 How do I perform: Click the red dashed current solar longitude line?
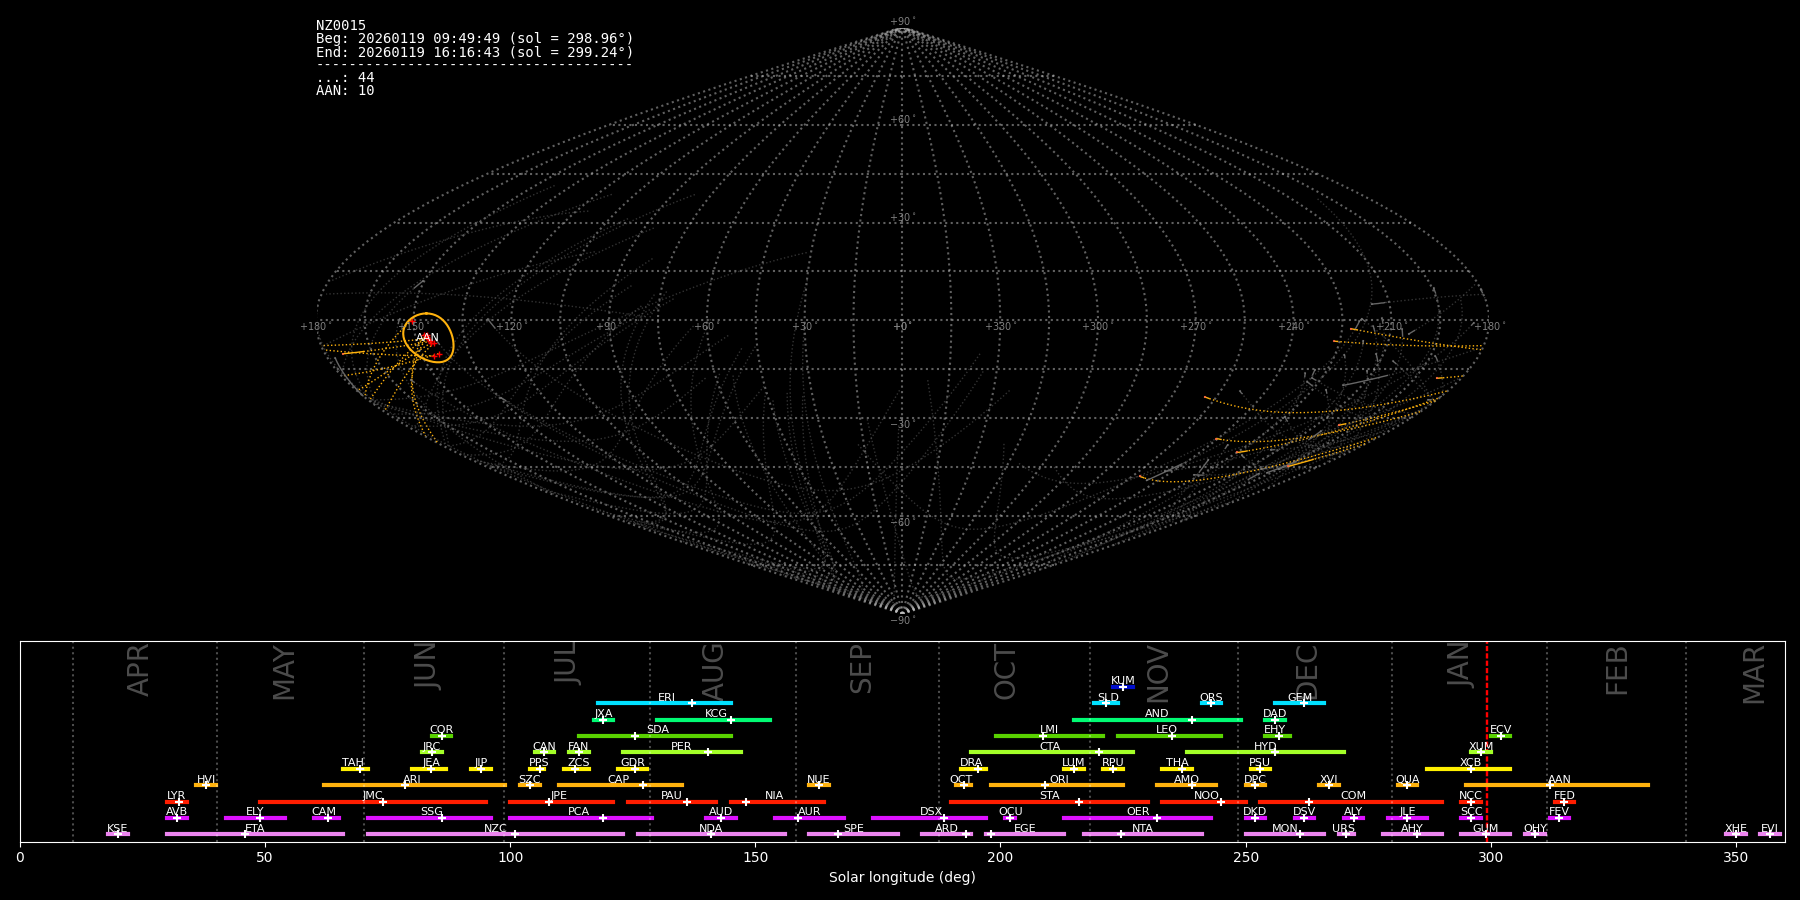pyautogui.click(x=1486, y=740)
